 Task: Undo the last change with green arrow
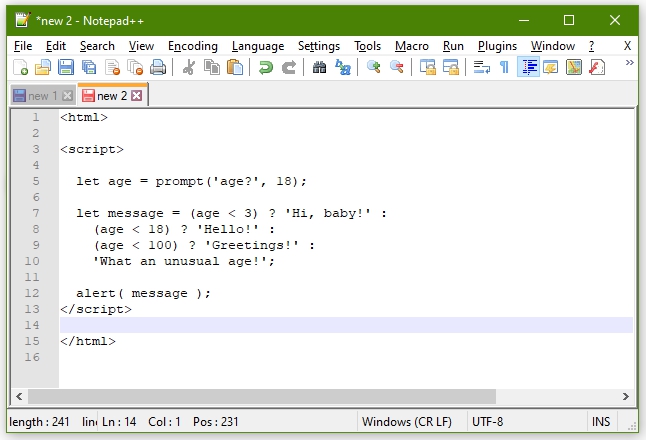click(x=266, y=67)
